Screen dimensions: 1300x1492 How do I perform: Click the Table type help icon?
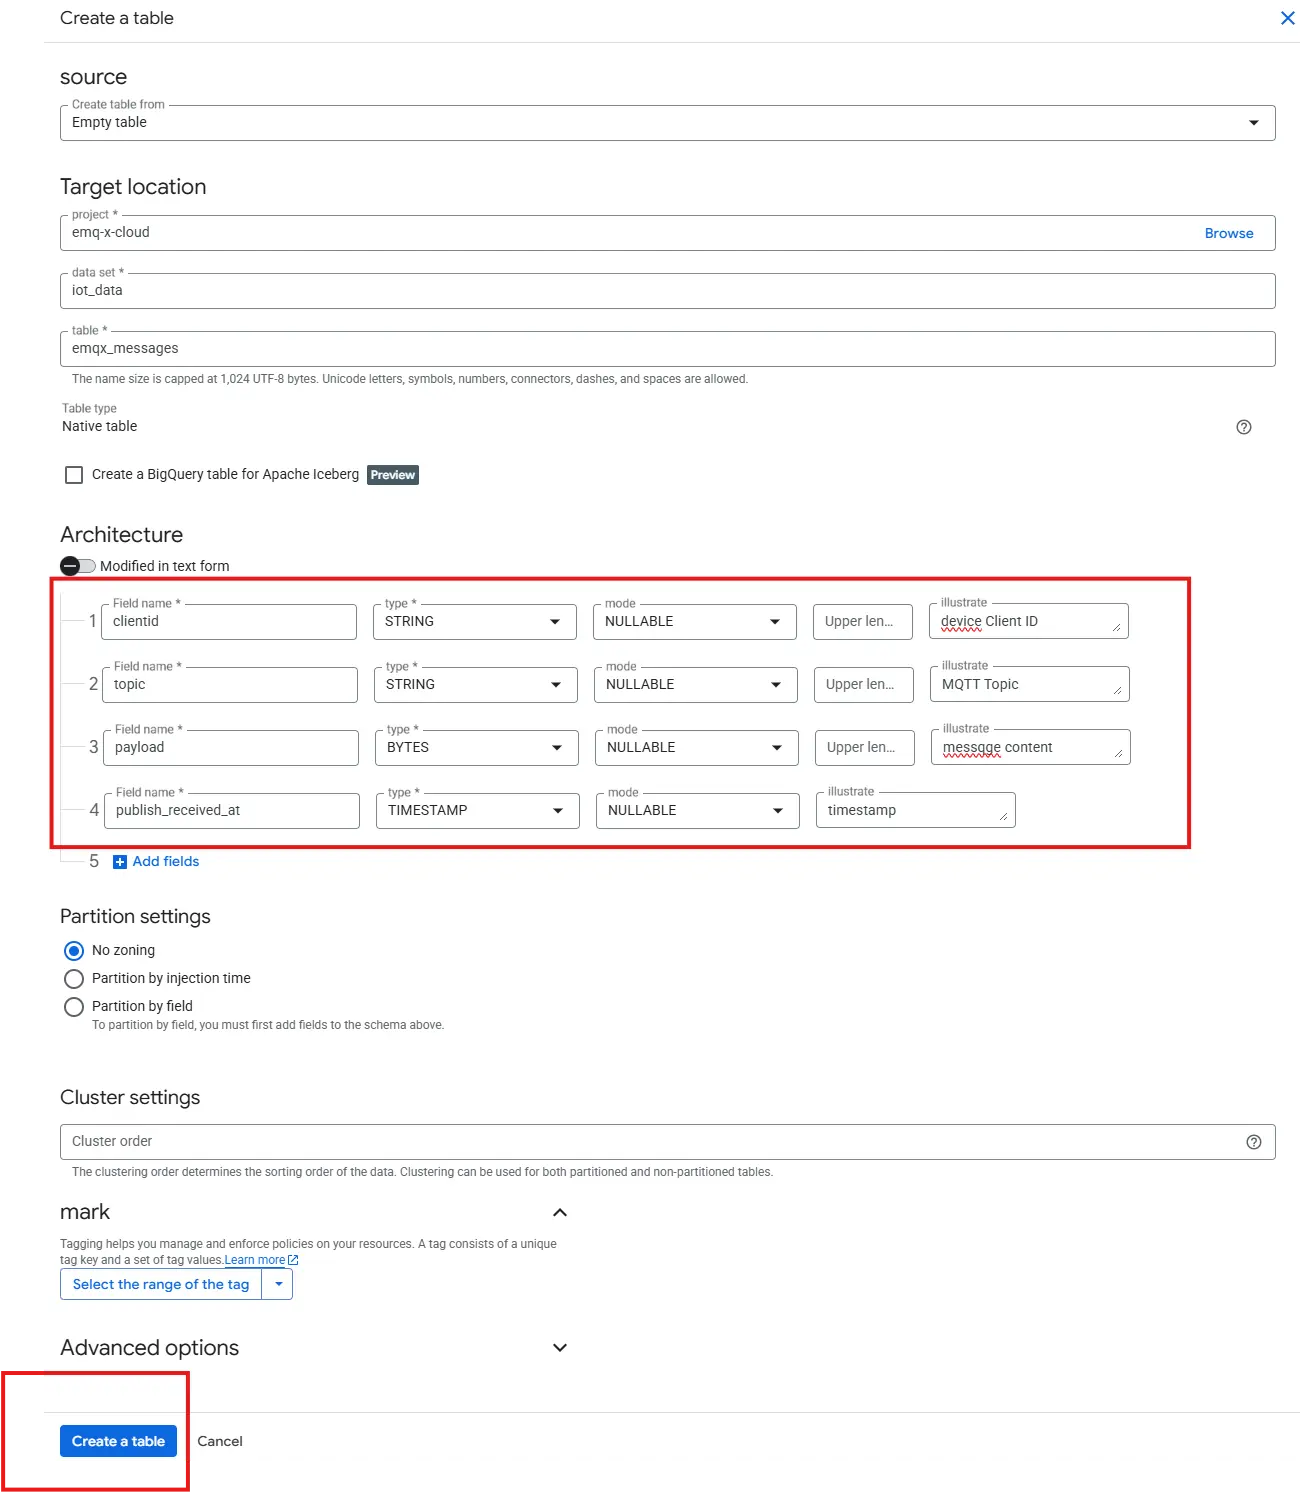pyautogui.click(x=1243, y=427)
